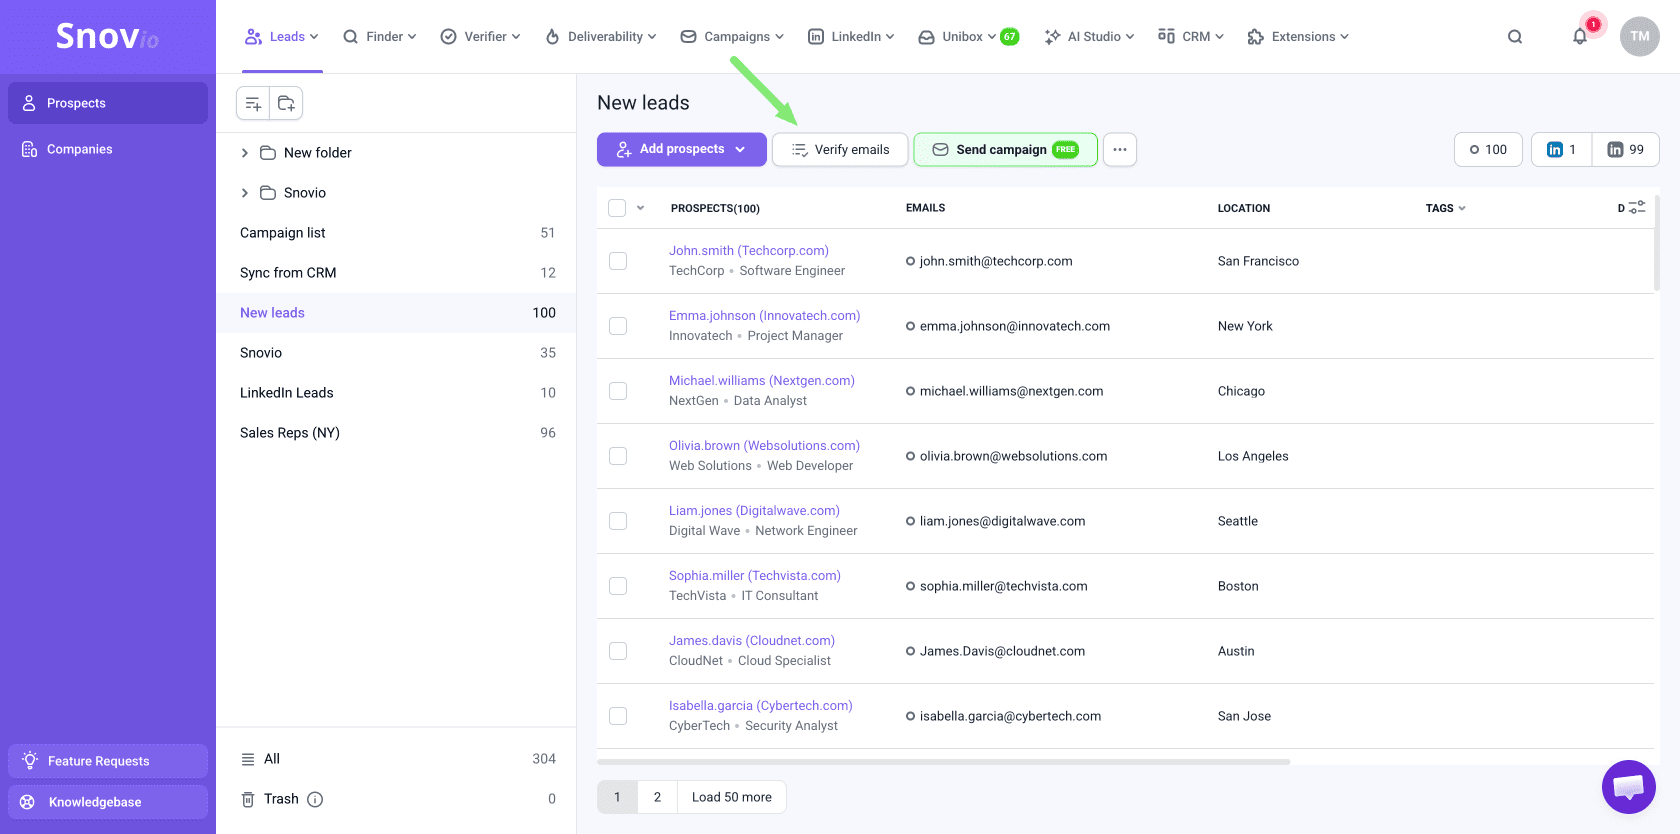The image size is (1680, 834).
Task: Click the search magnifier icon in header
Action: coord(1515,37)
